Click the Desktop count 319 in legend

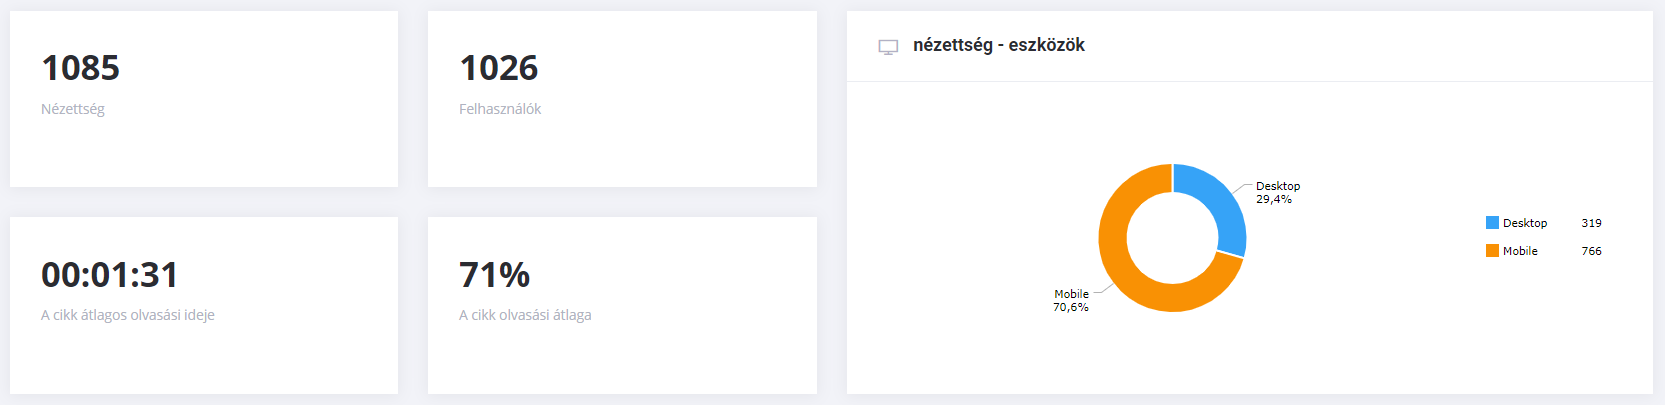[1591, 223]
